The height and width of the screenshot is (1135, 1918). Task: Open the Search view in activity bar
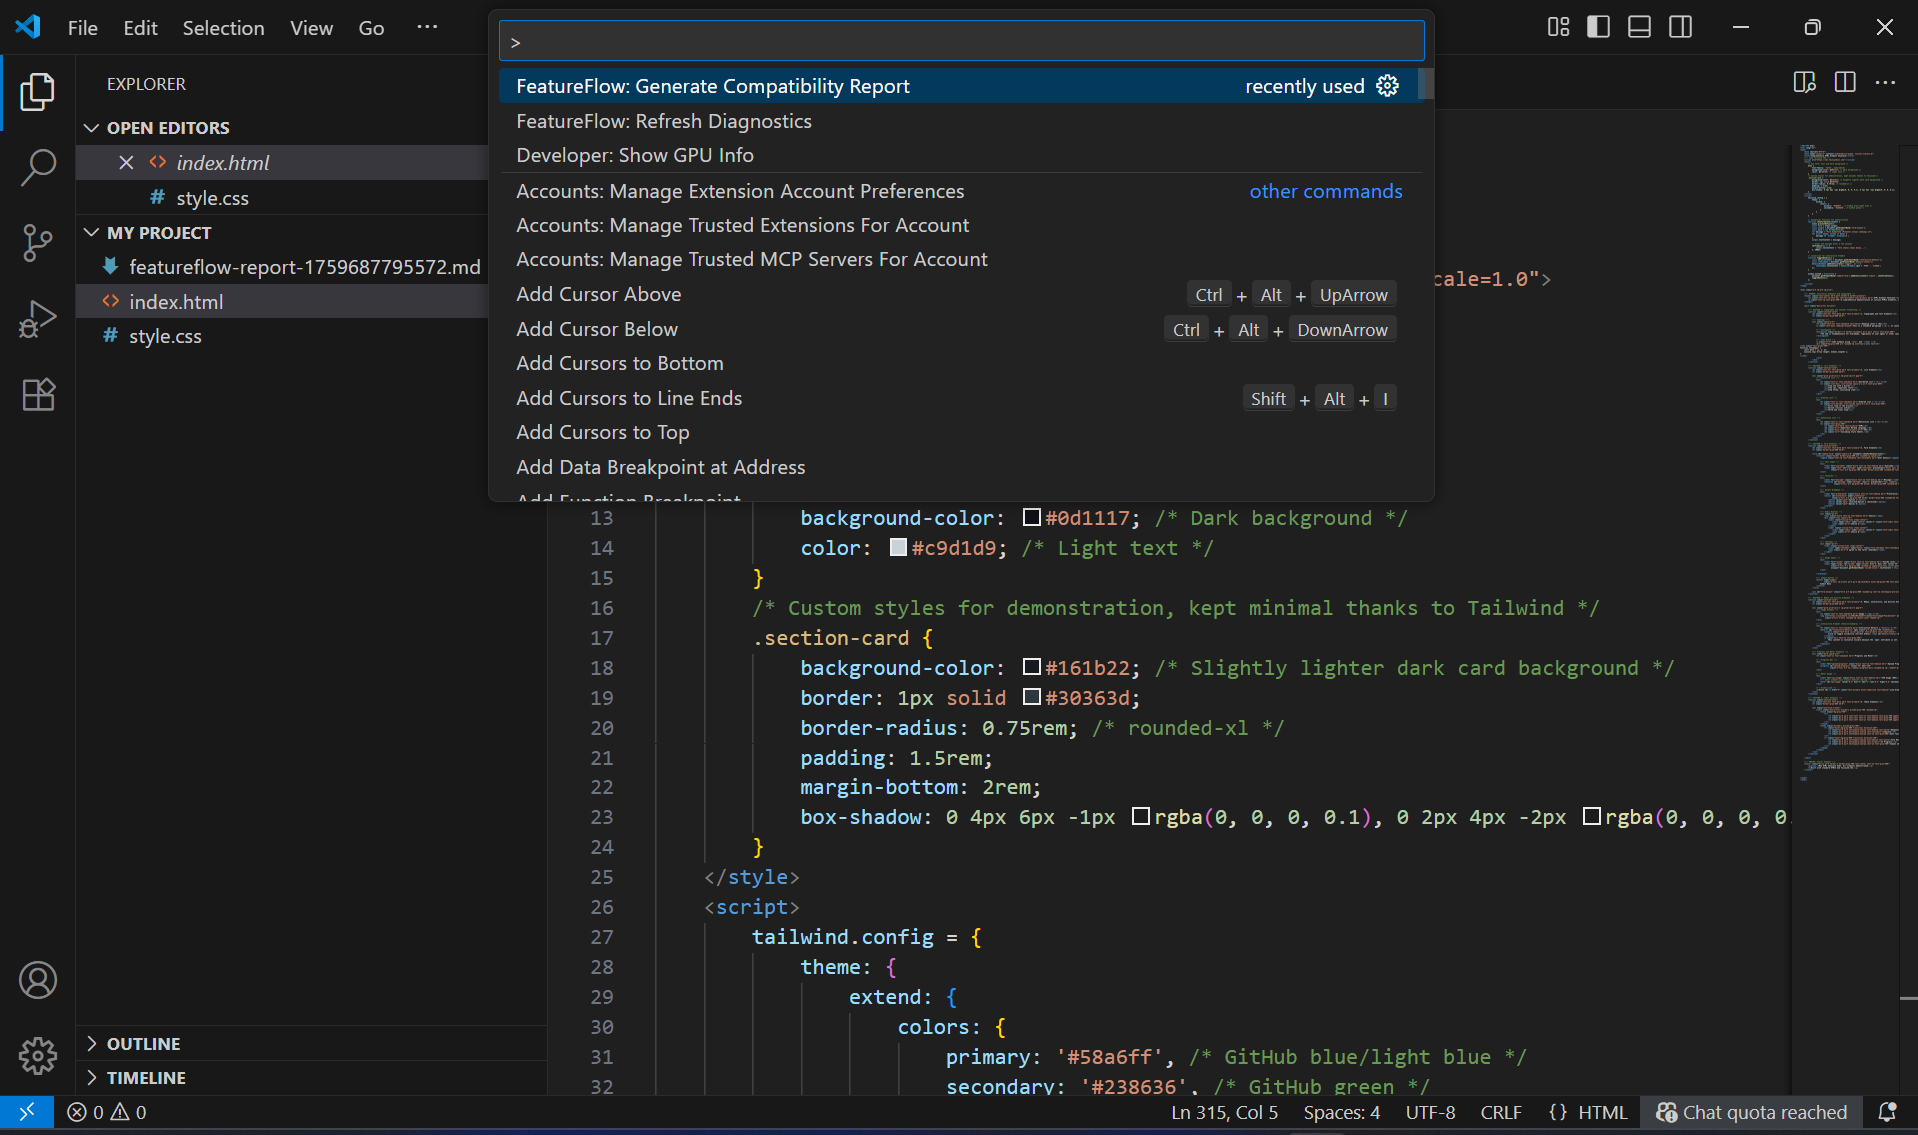pyautogui.click(x=38, y=167)
